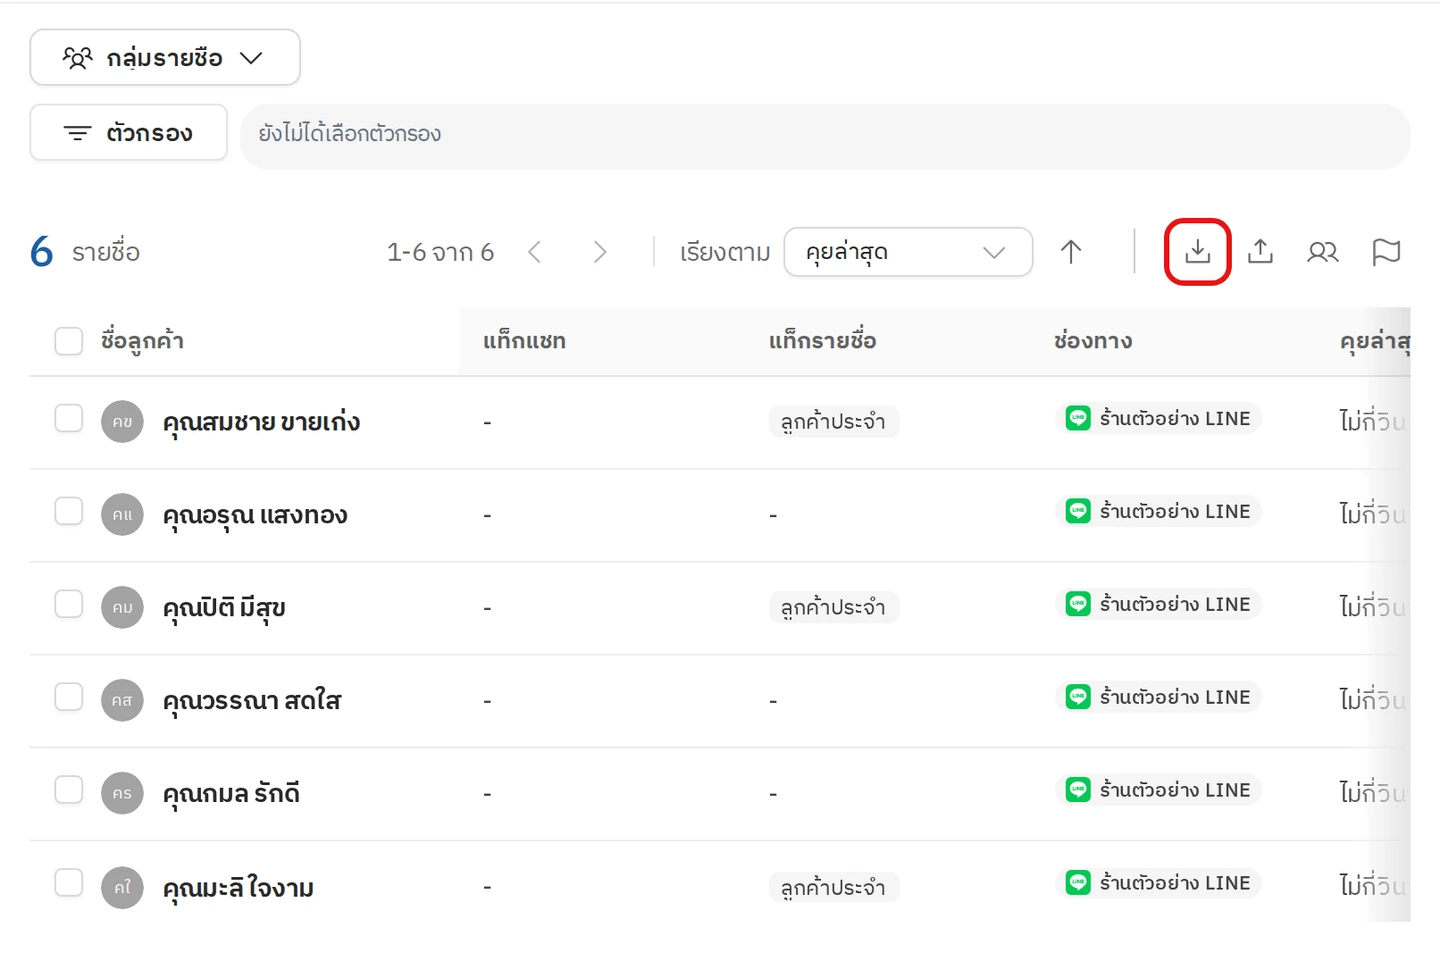1440x961 pixels.
Task: Click the flag icon in toolbar
Action: pos(1386,252)
